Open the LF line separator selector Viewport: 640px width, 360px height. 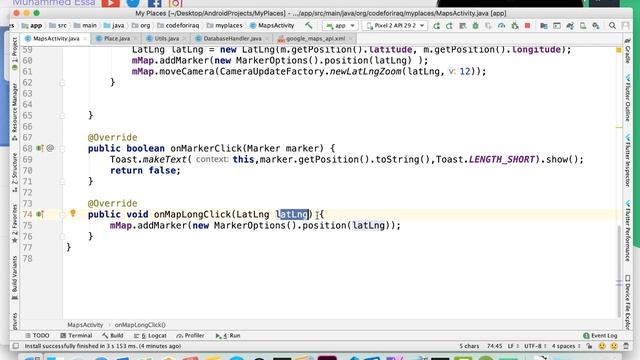(513, 346)
